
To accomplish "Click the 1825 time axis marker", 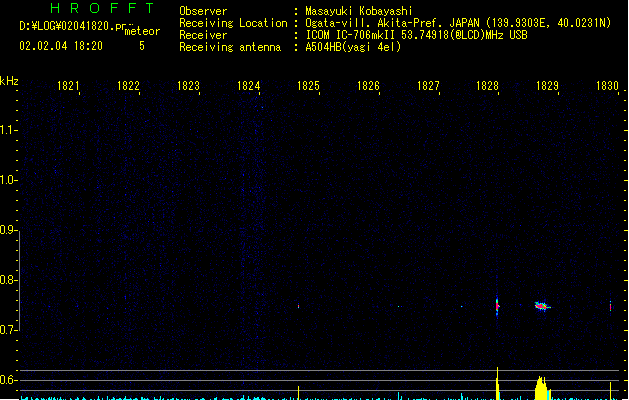I will coord(308,86).
